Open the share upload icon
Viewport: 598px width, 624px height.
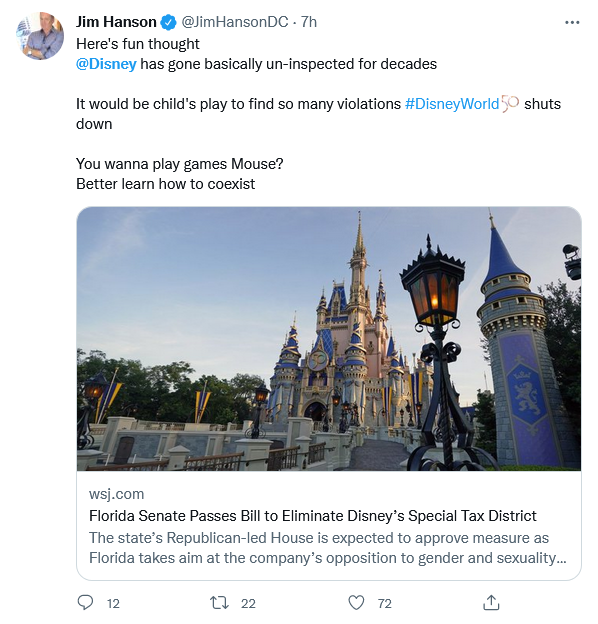coord(491,602)
